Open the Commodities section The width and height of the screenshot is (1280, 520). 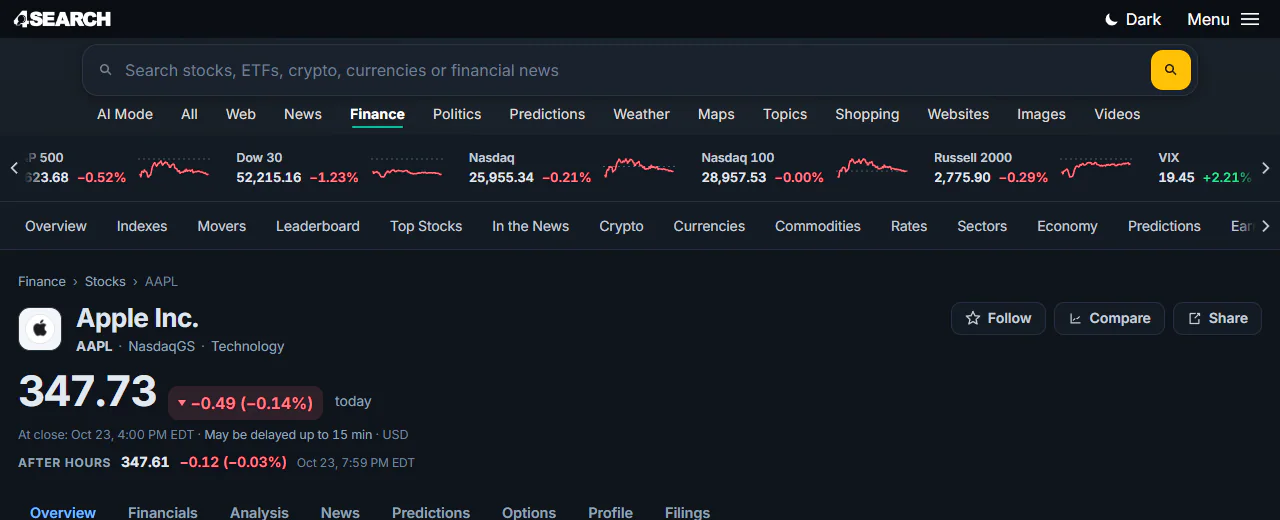tap(818, 226)
